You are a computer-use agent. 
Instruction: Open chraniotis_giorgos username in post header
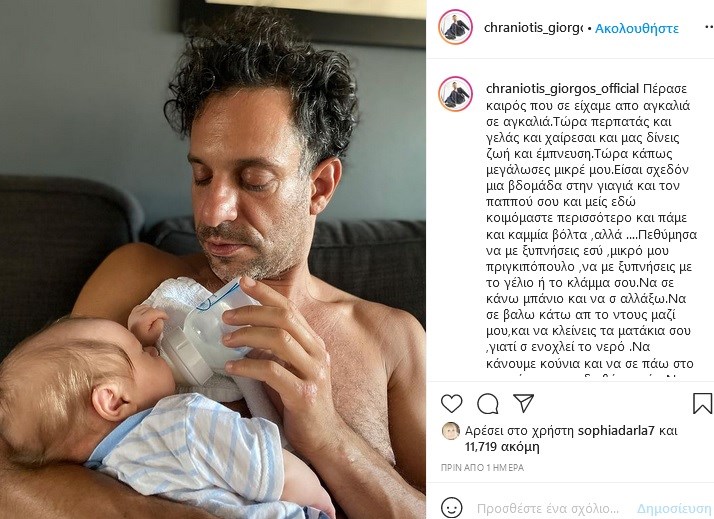click(x=533, y=28)
